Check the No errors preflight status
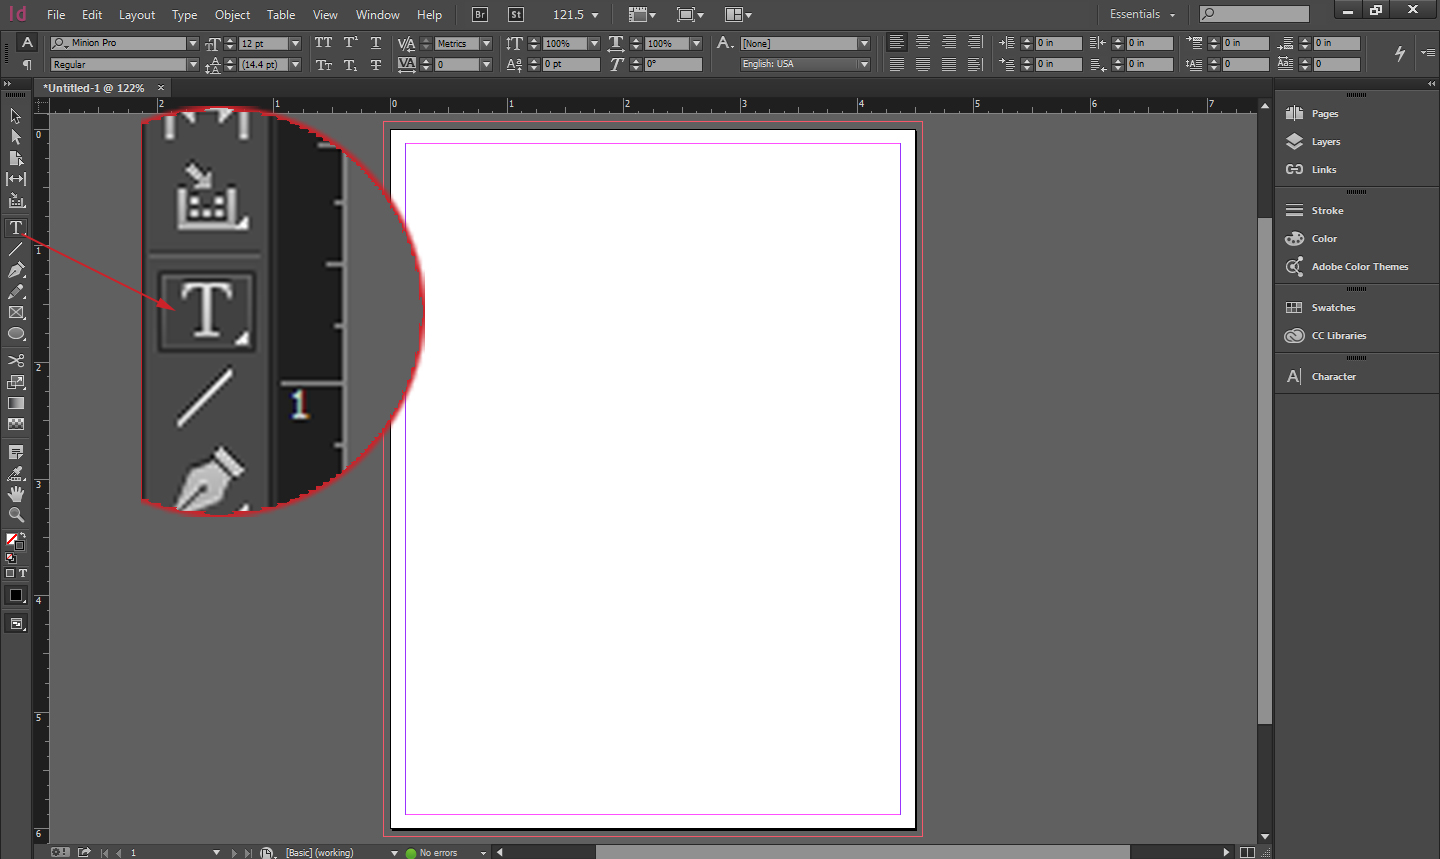This screenshot has height=859, width=1440. tap(440, 852)
